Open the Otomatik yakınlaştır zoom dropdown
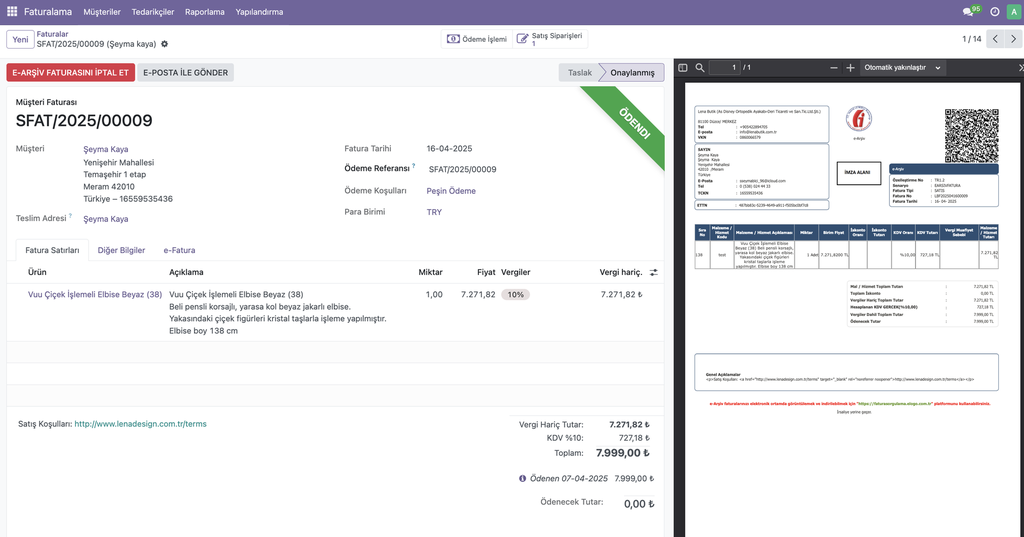The width and height of the screenshot is (1024, 537). pos(902,68)
